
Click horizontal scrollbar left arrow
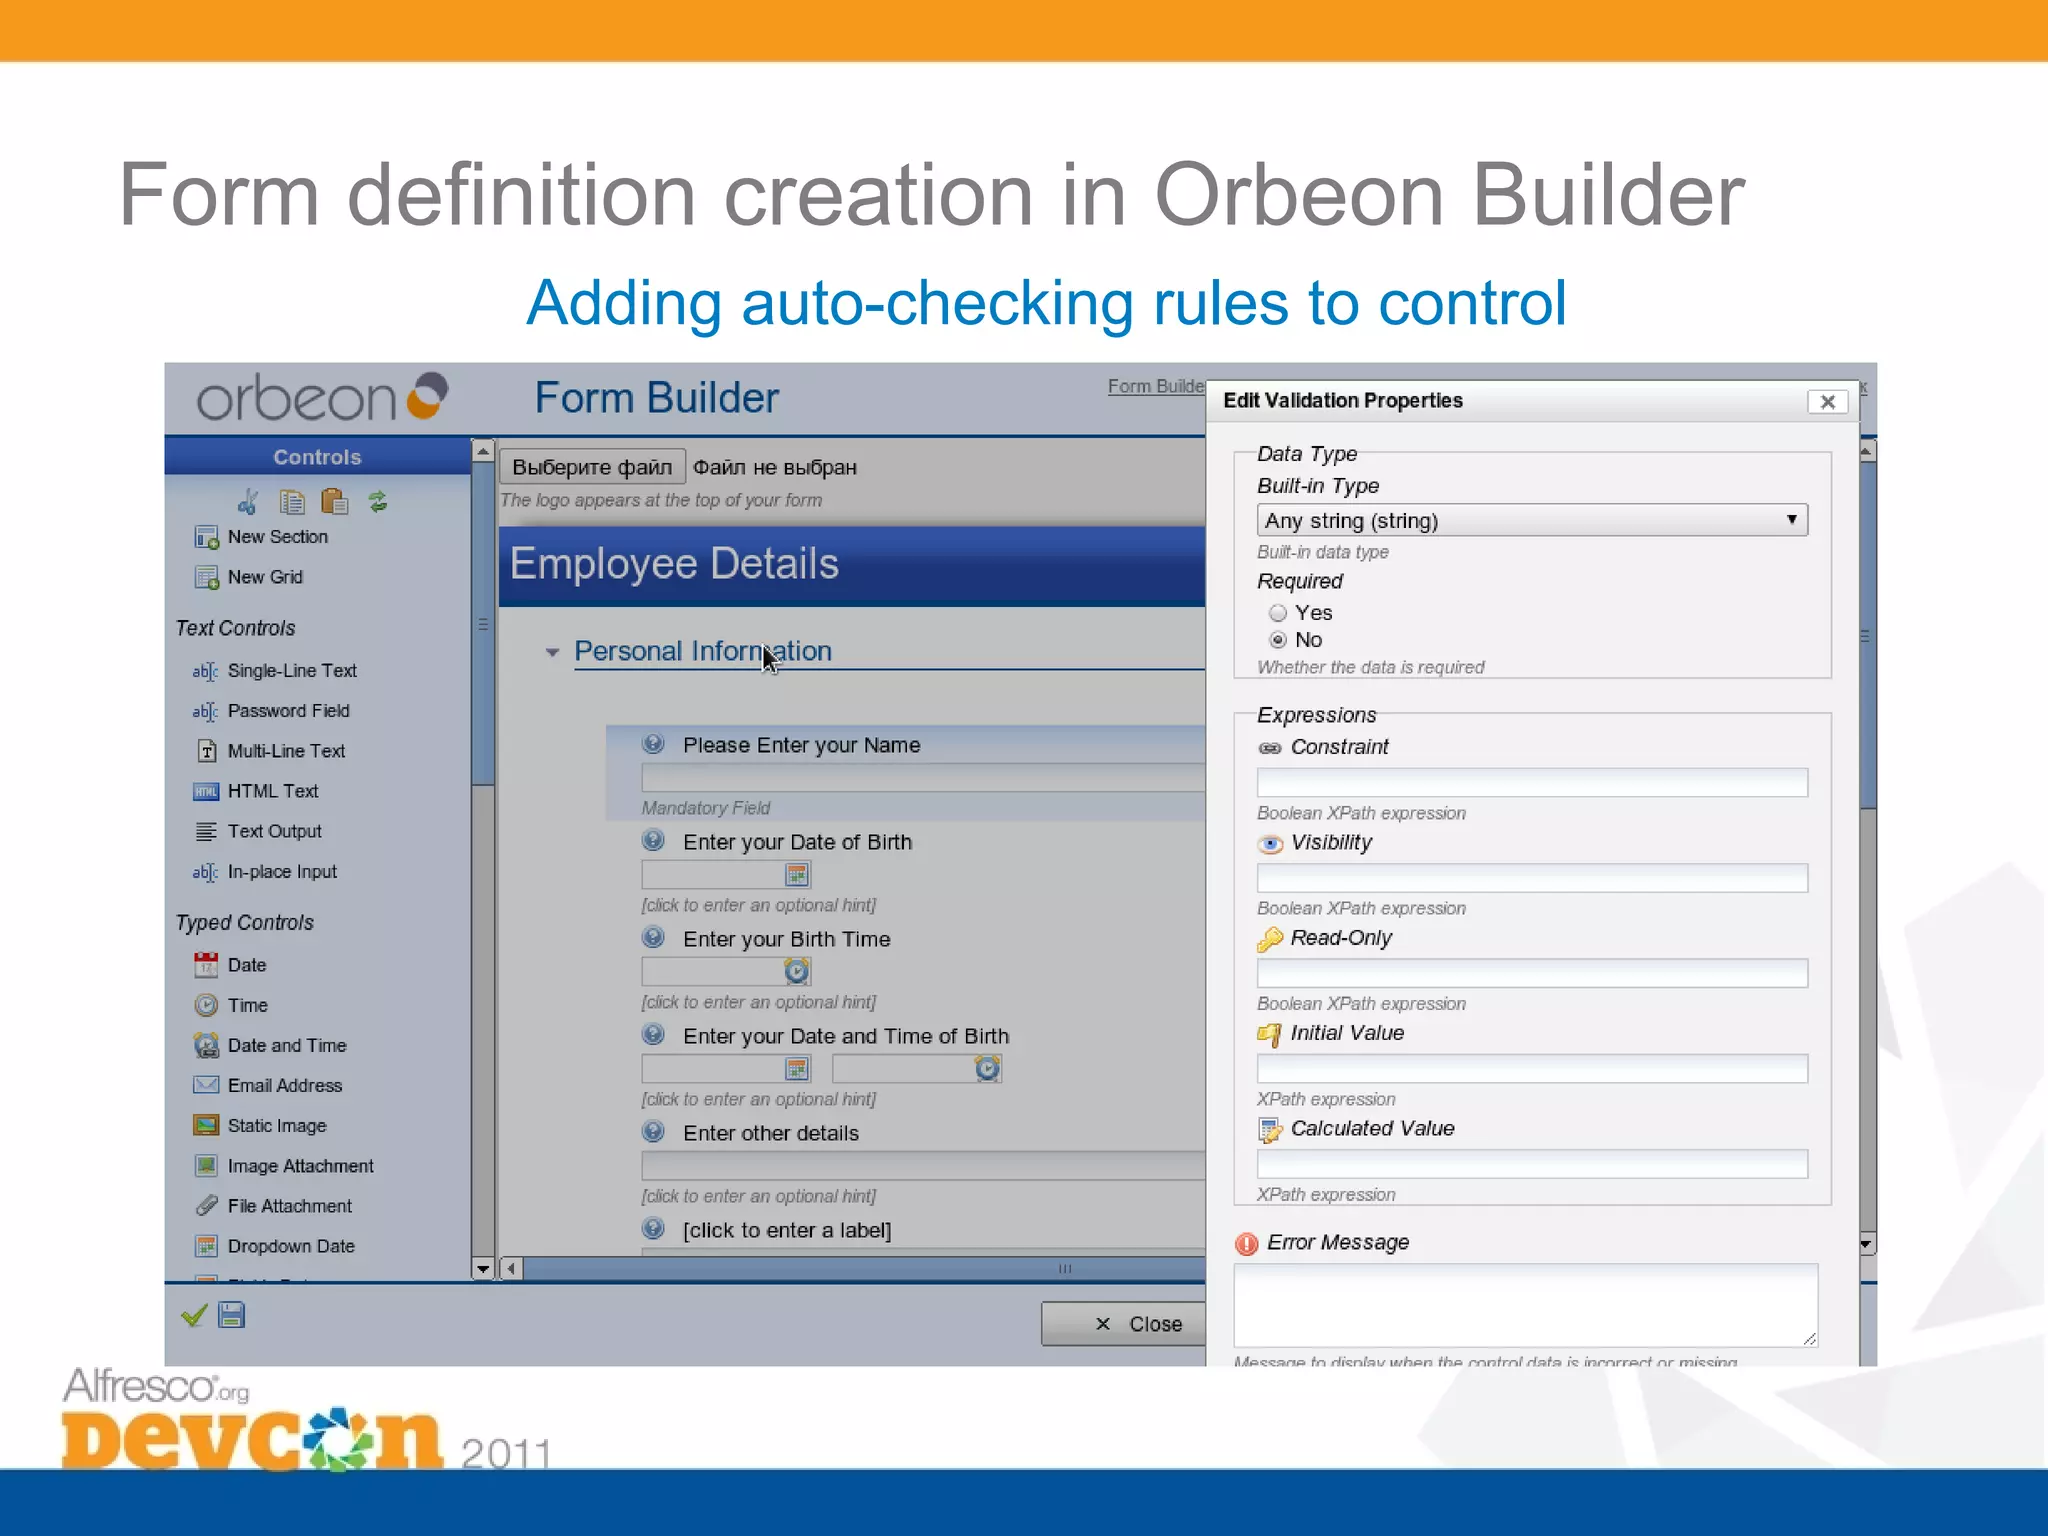511,1269
